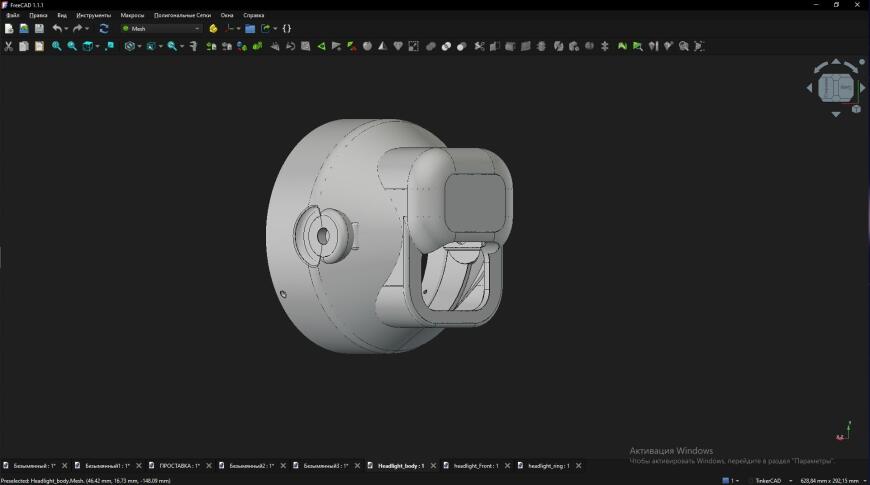
Task: Expand the link actions dropdown arrow
Action: (x=275, y=28)
